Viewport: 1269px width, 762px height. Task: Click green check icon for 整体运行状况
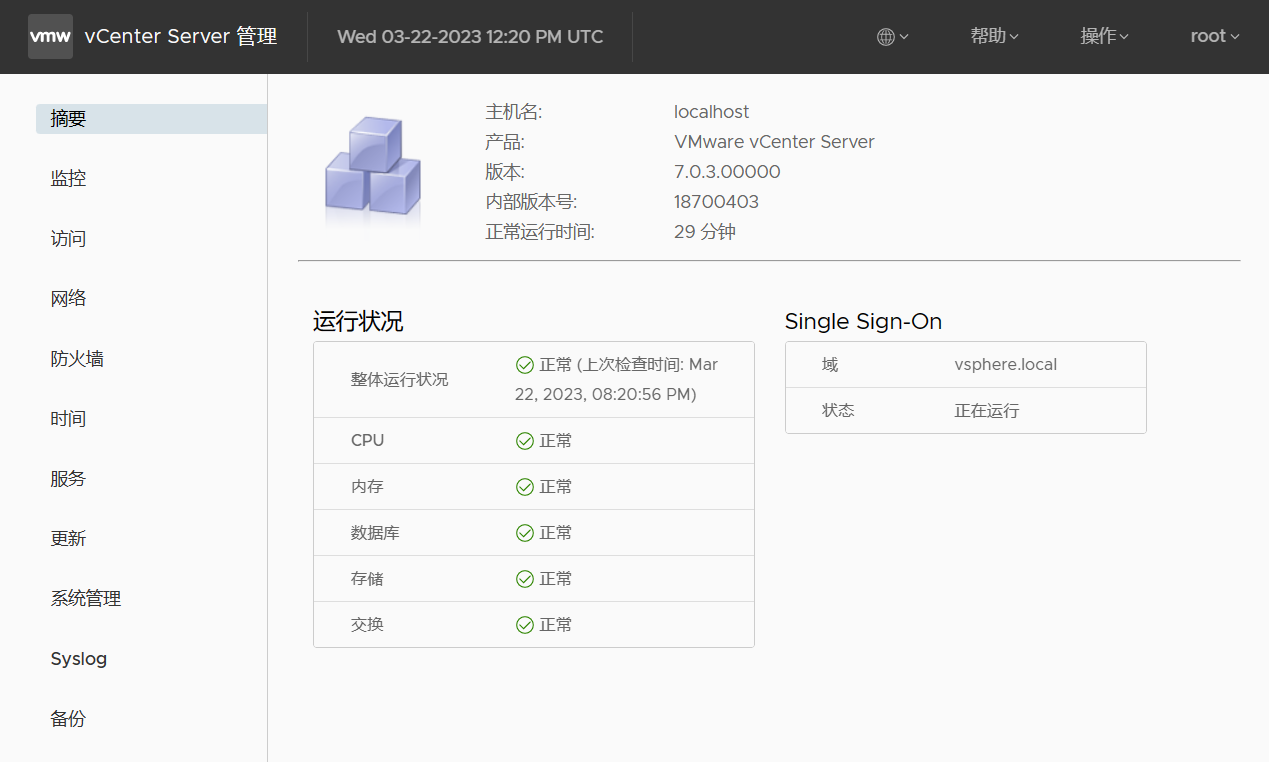524,365
